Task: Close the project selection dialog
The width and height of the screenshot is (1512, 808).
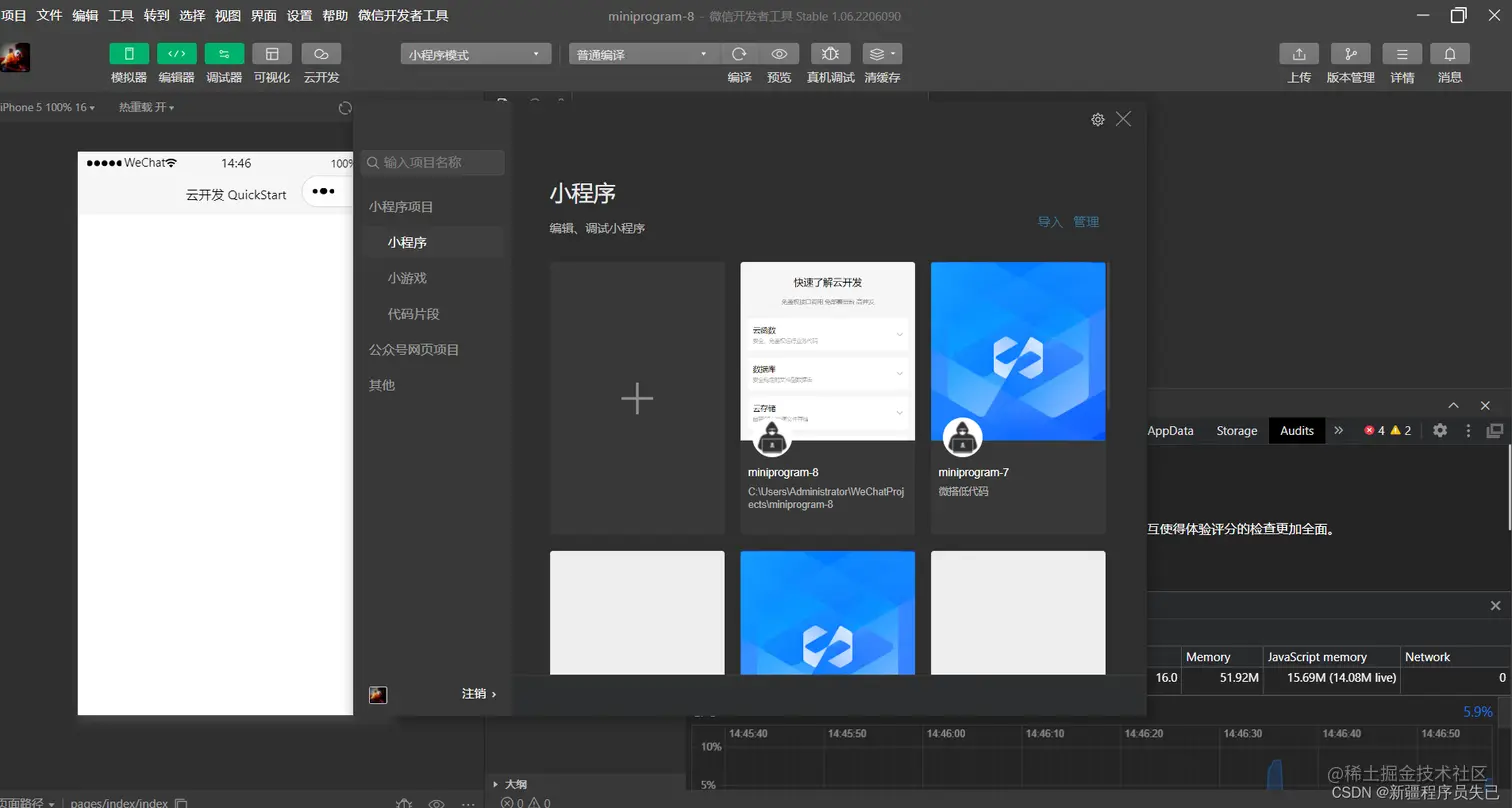Action: [1124, 119]
